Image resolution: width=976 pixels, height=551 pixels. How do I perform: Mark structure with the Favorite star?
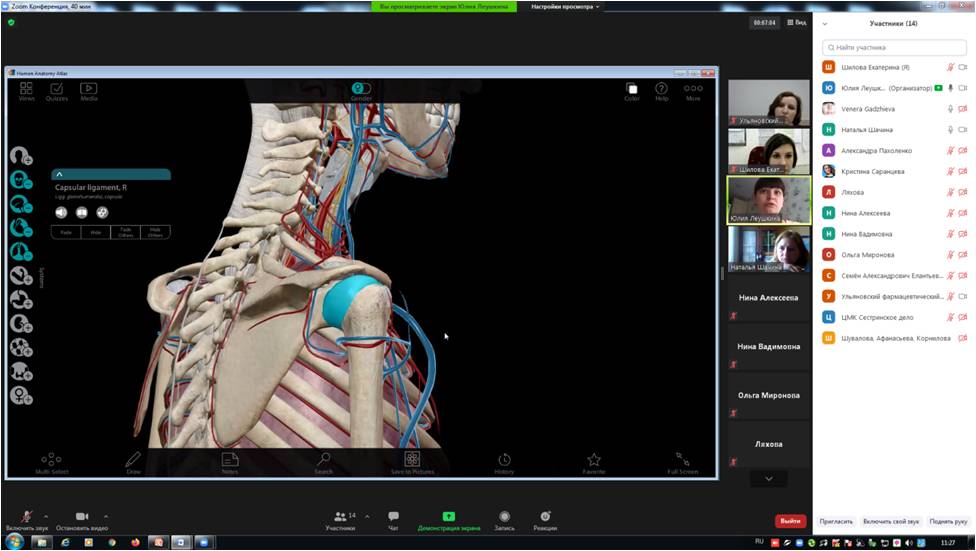(594, 461)
